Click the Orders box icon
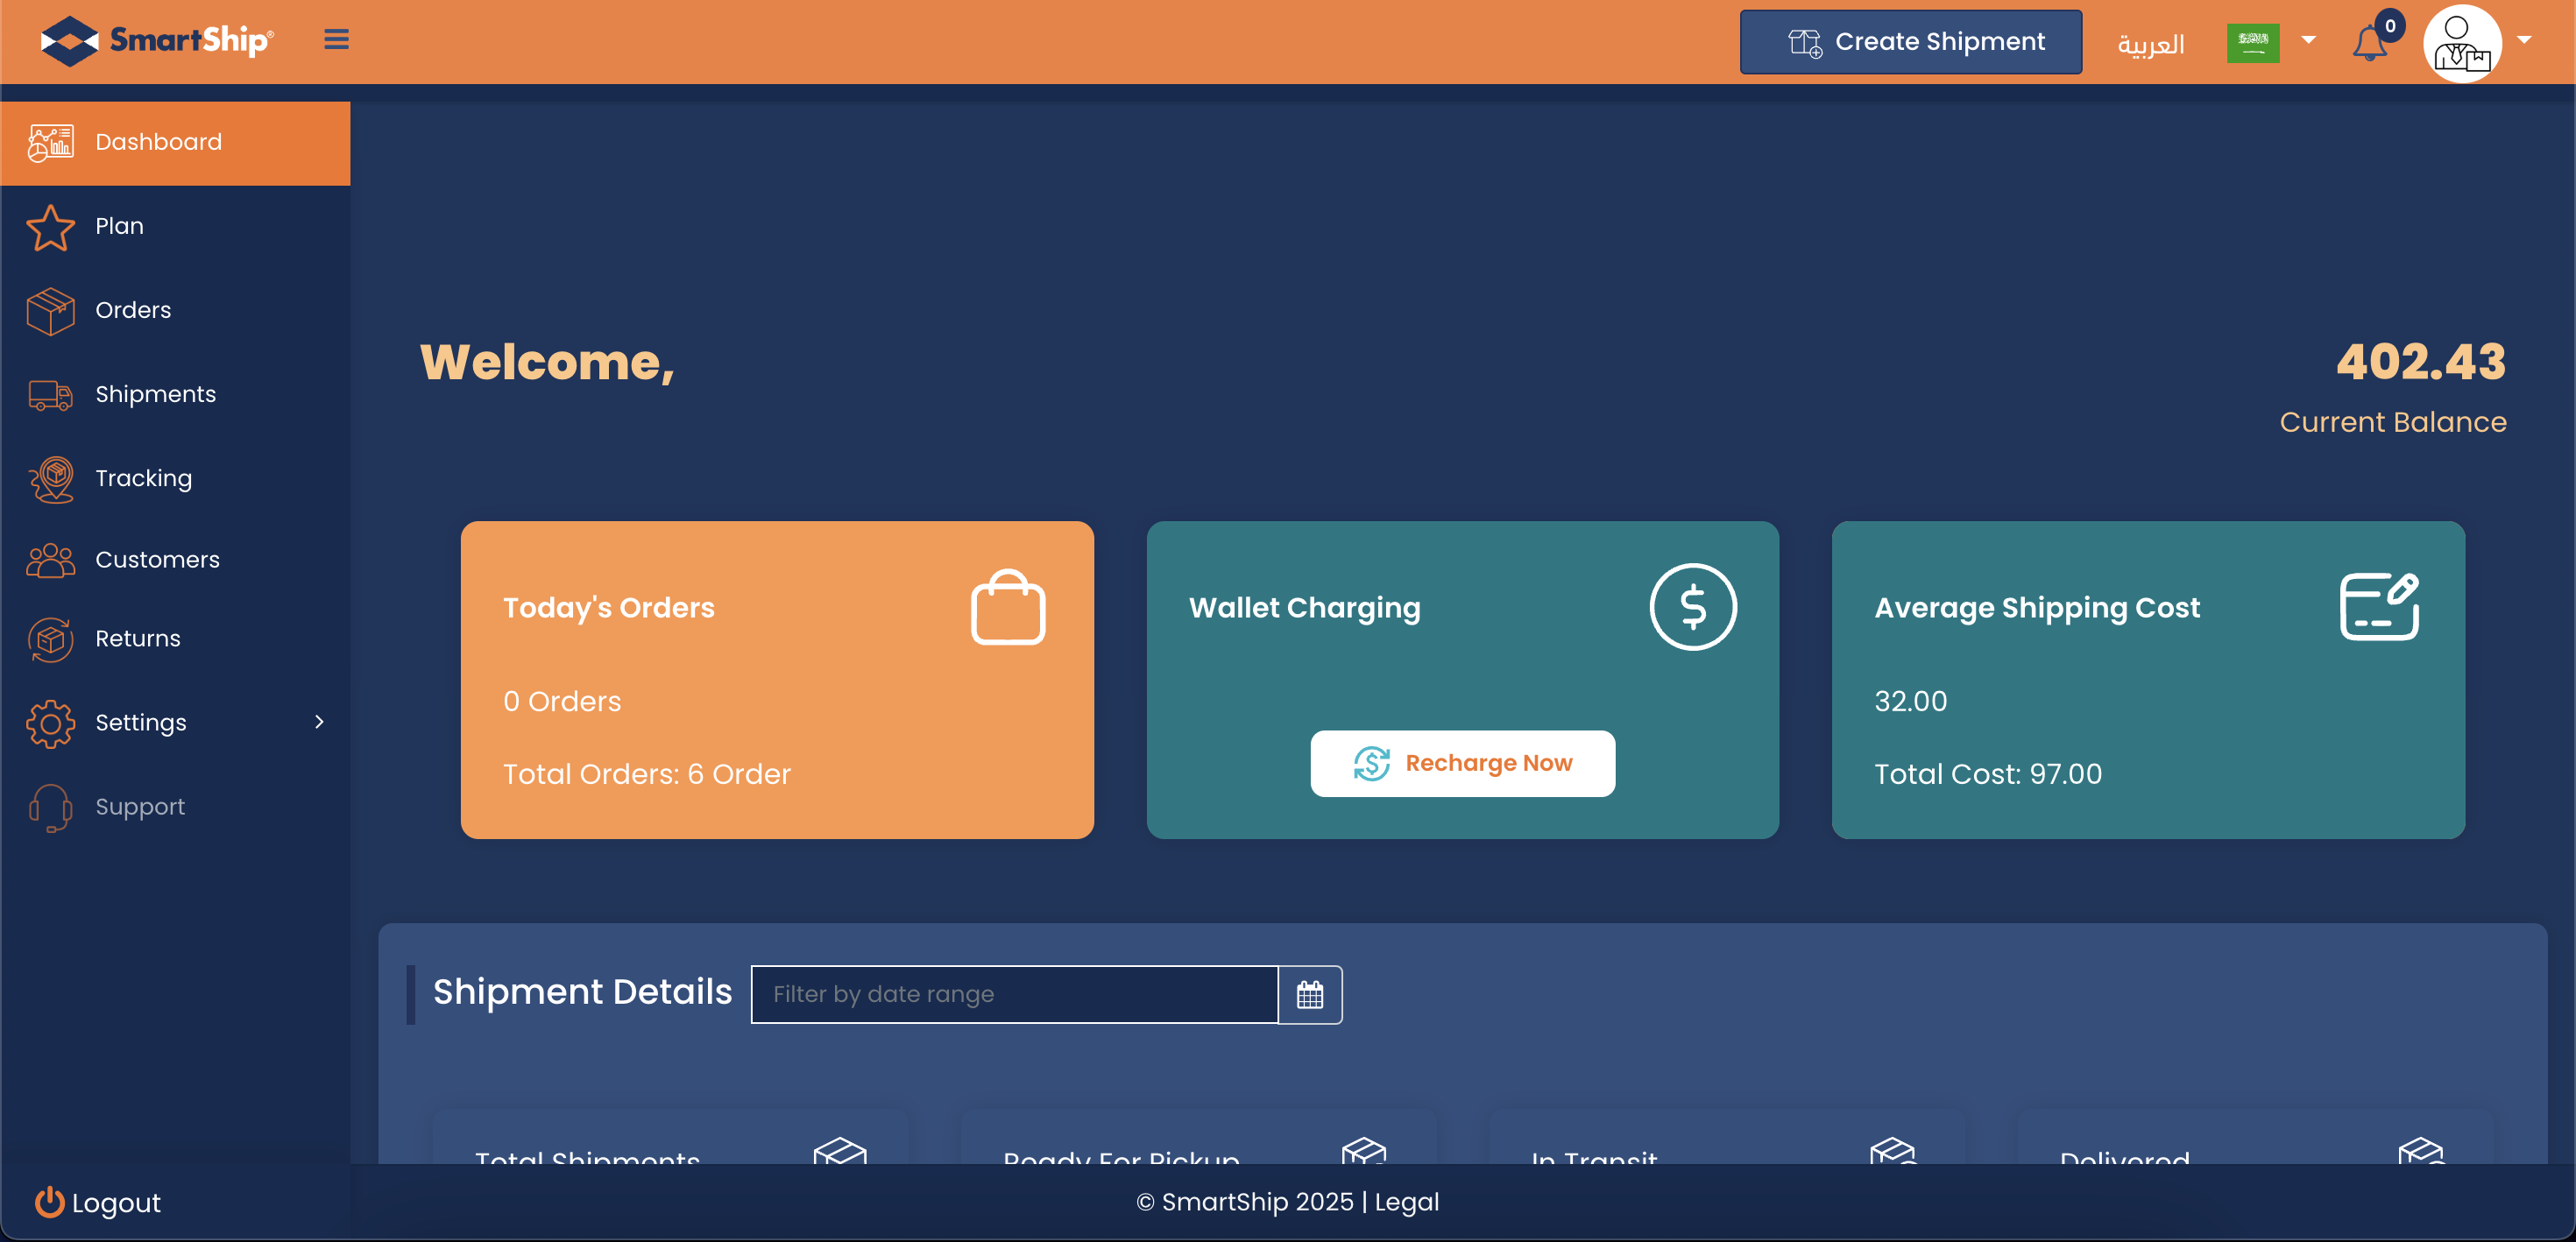 click(51, 311)
